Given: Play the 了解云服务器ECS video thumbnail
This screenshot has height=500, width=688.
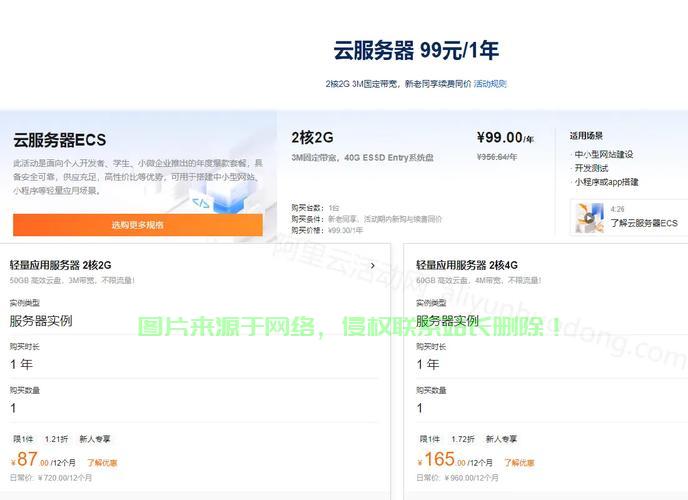Looking at the screenshot, I should point(588,217).
